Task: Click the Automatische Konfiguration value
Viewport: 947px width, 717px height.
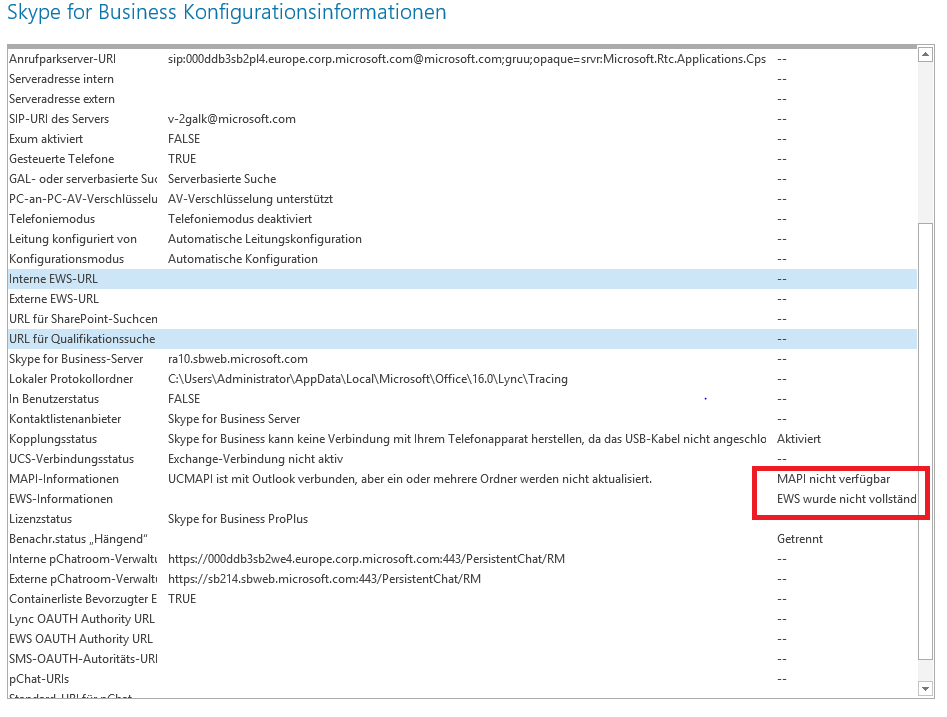Action: (x=243, y=259)
